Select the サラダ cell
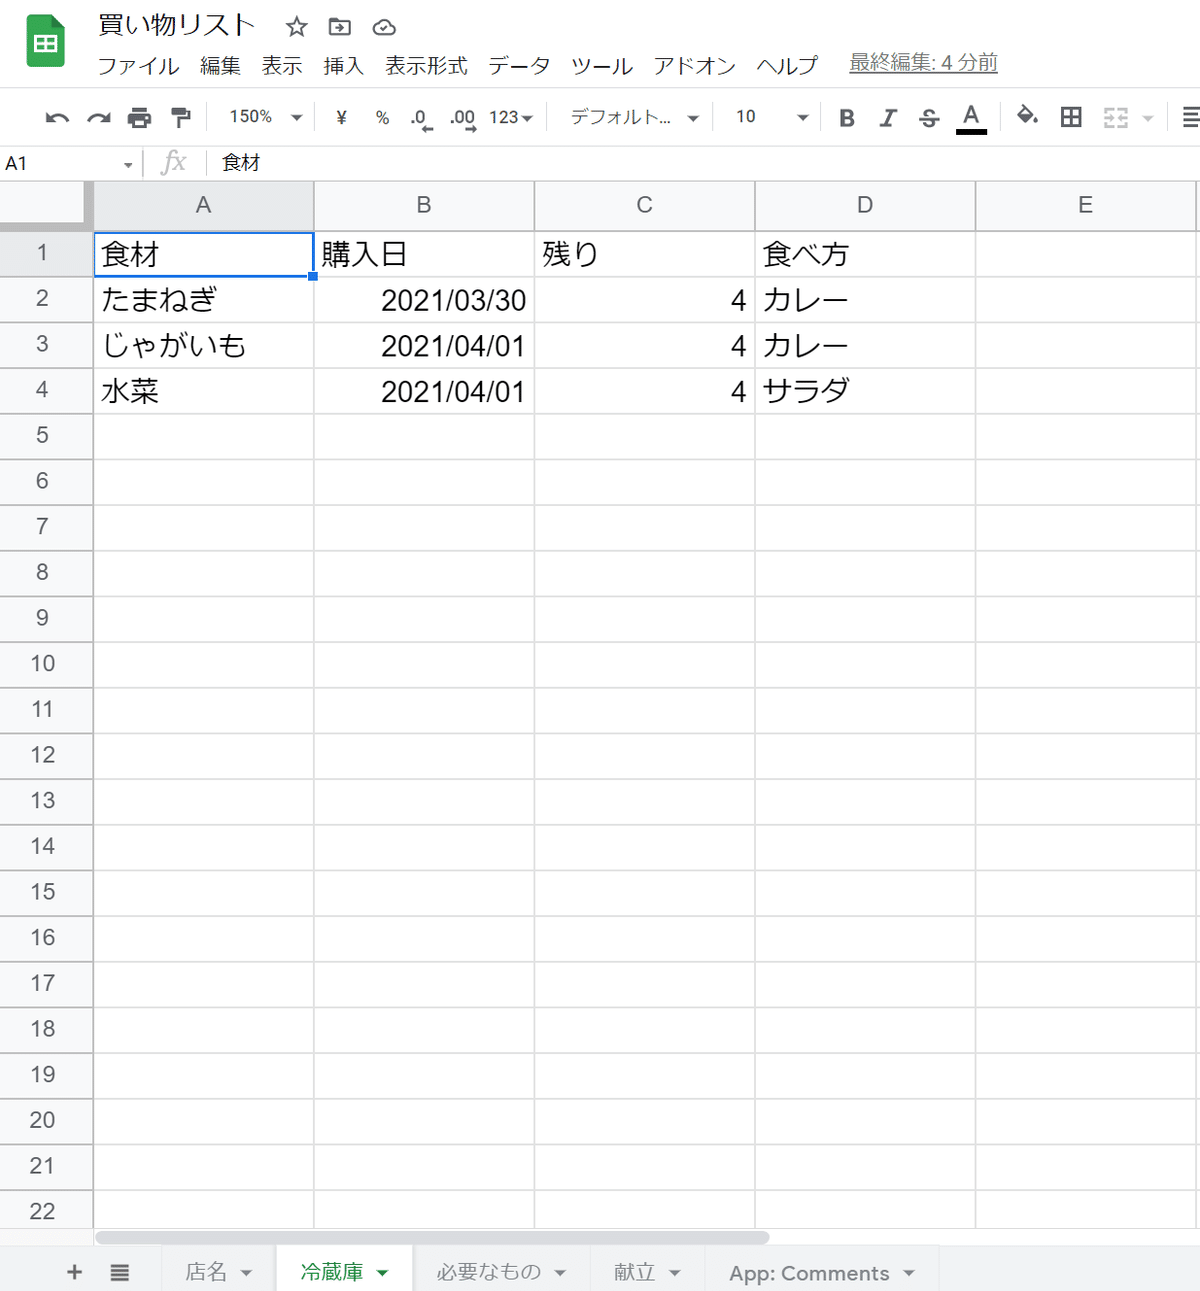 pyautogui.click(x=865, y=391)
